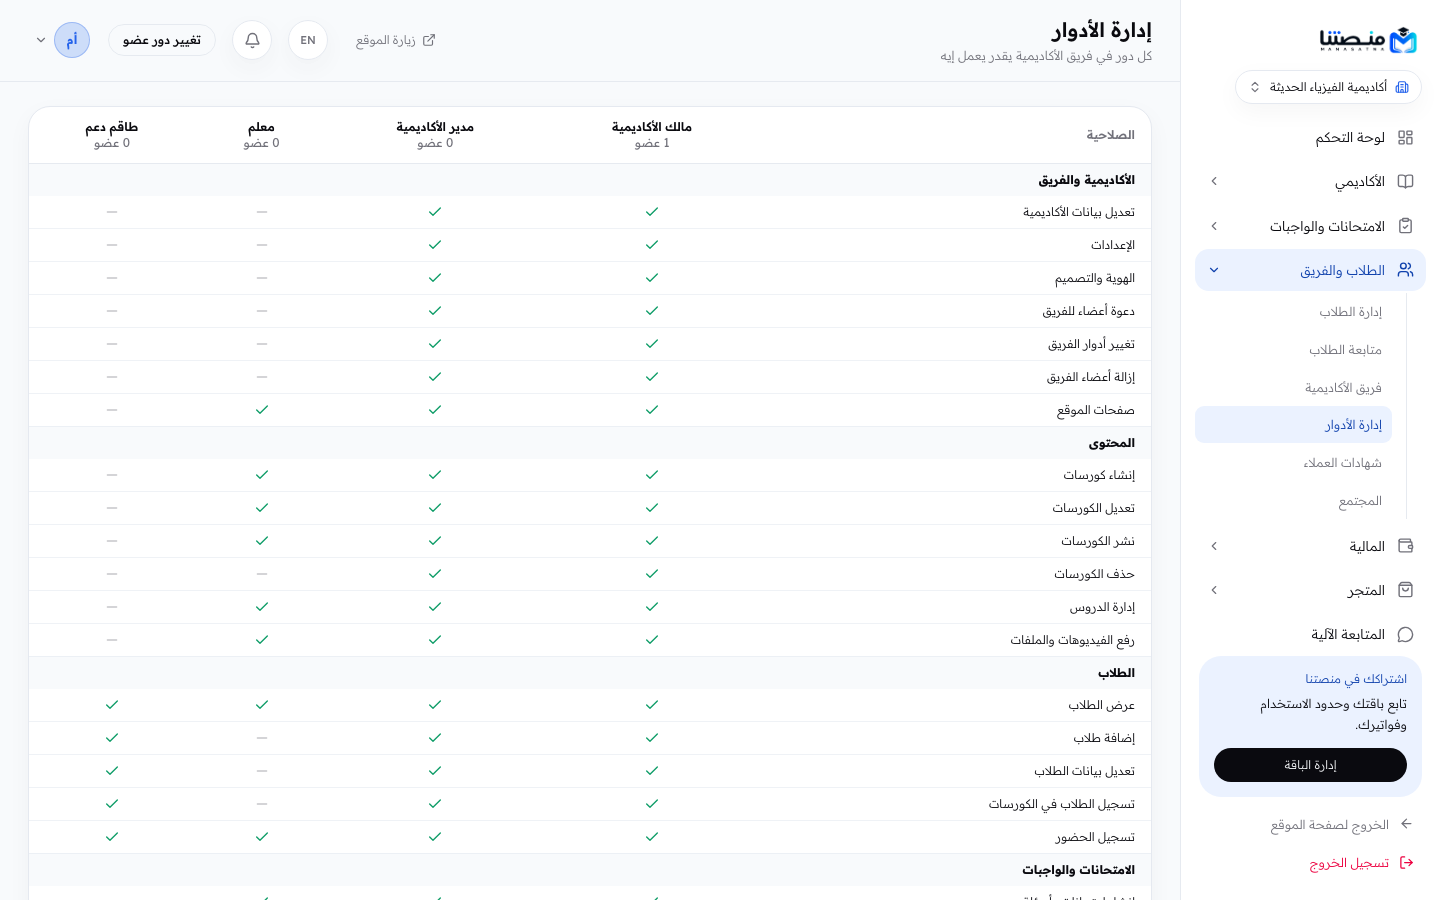
Task: Click the user avatar أم
Action: [x=72, y=40]
